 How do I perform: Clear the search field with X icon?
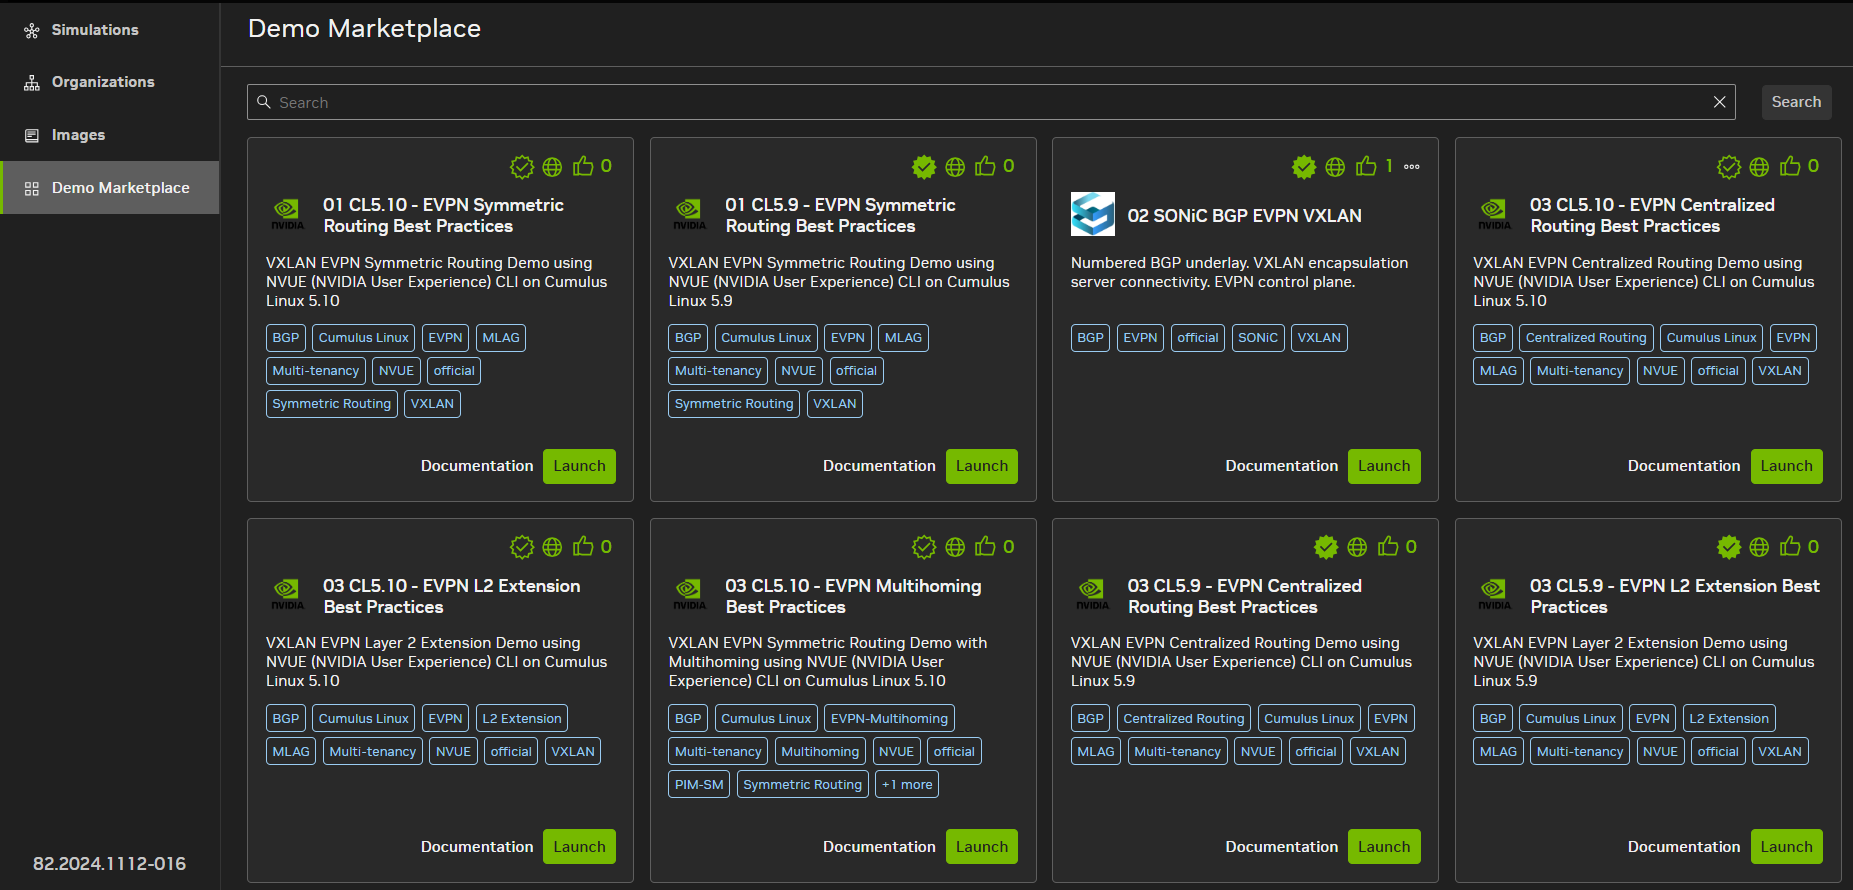1719,102
